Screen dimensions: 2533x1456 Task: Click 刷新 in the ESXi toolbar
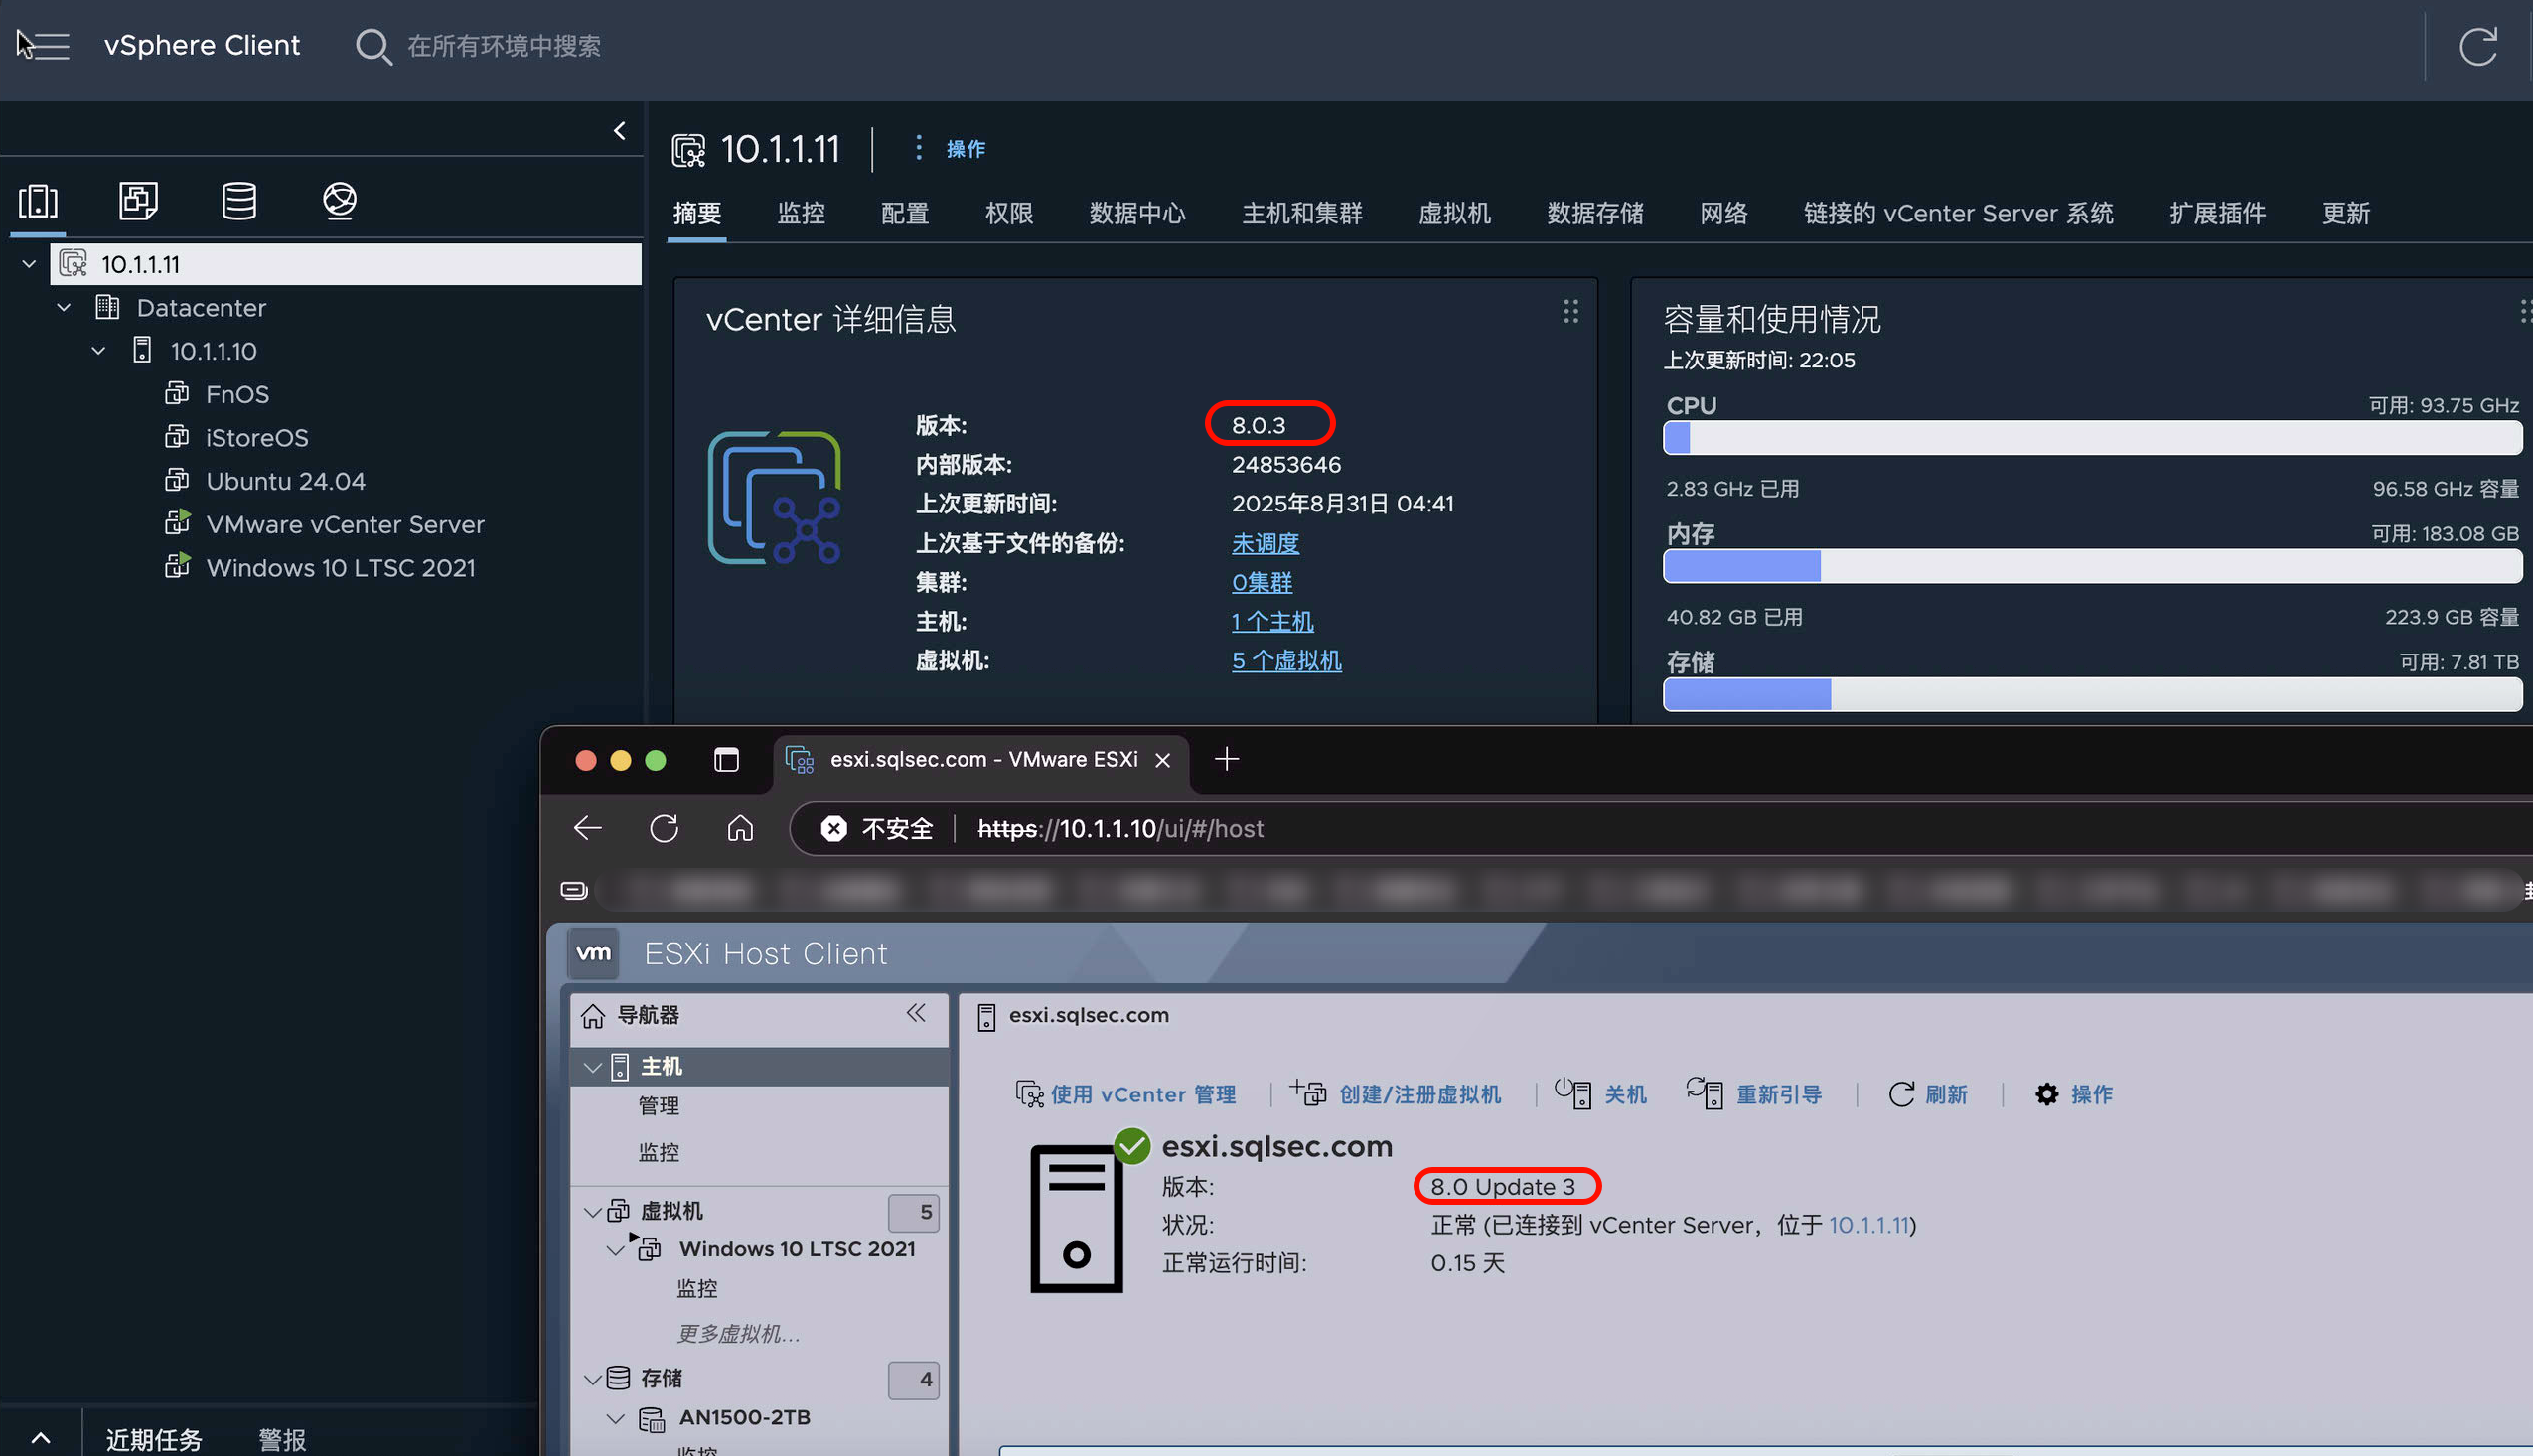[x=1927, y=1094]
